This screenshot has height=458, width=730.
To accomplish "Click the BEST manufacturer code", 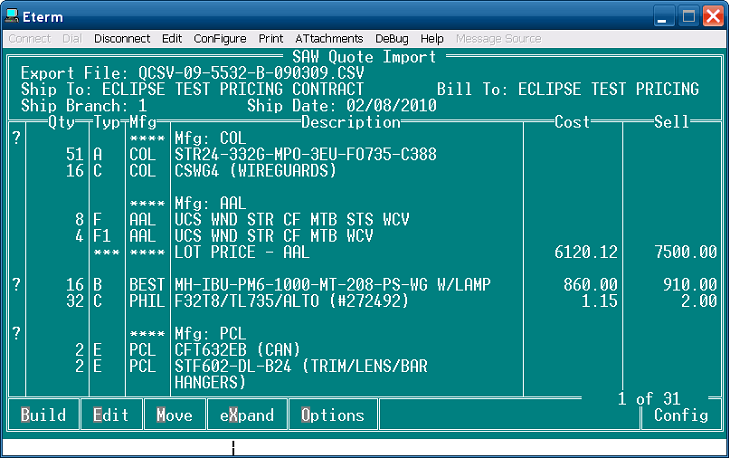I will (x=147, y=285).
